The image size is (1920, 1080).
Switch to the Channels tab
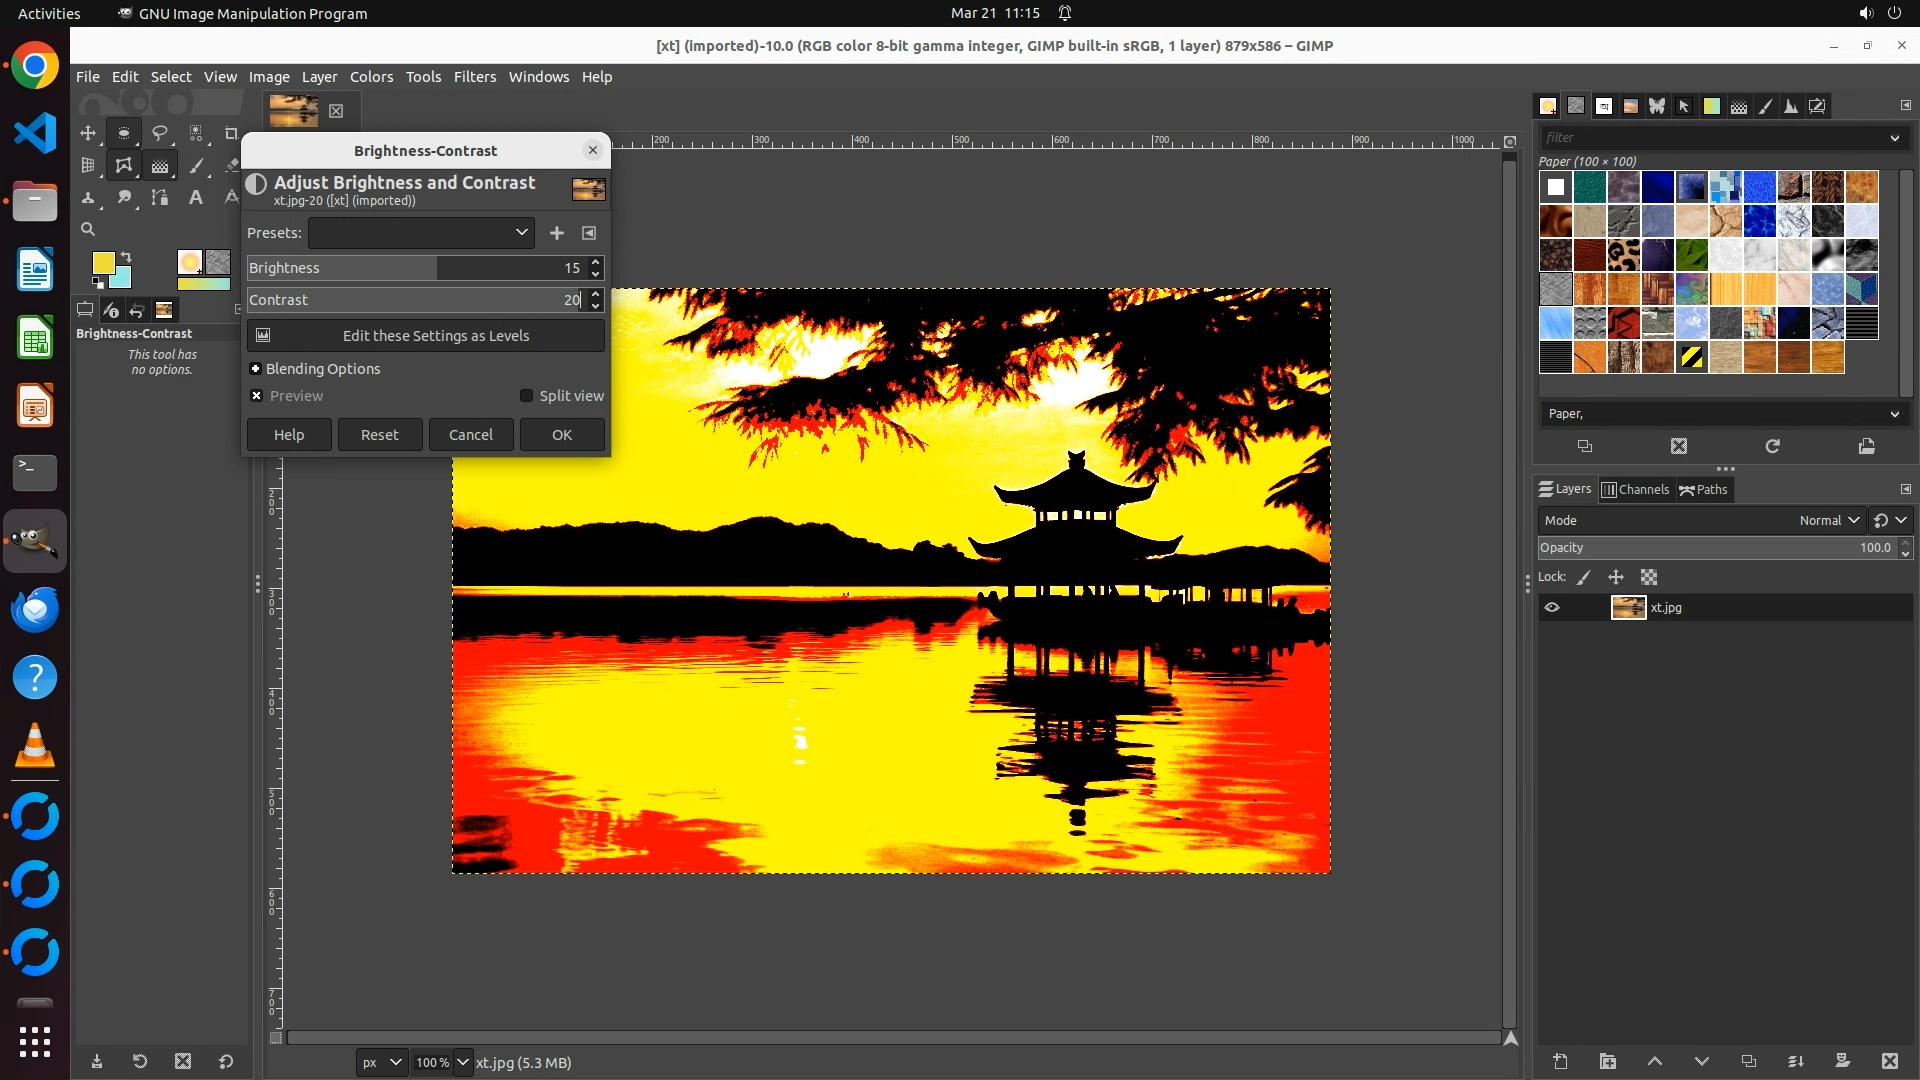(1635, 489)
